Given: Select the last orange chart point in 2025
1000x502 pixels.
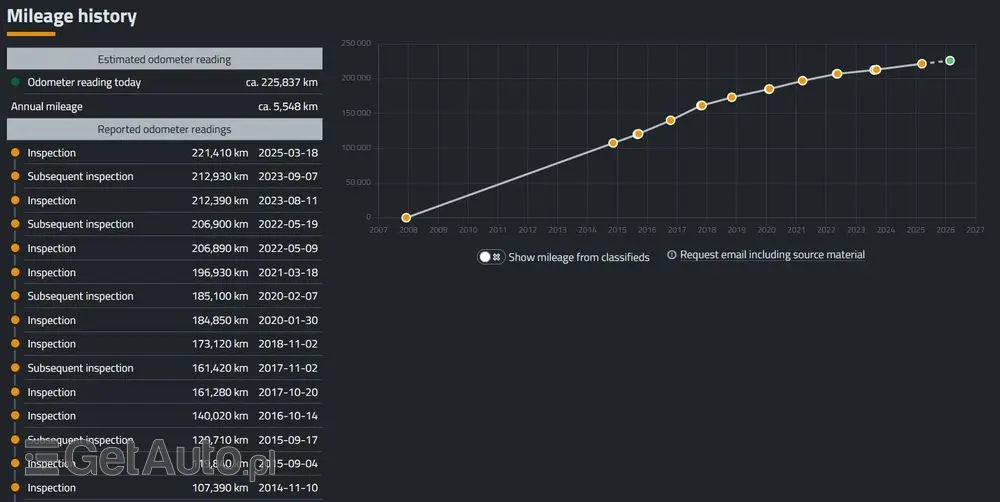Looking at the screenshot, I should click(x=922, y=64).
